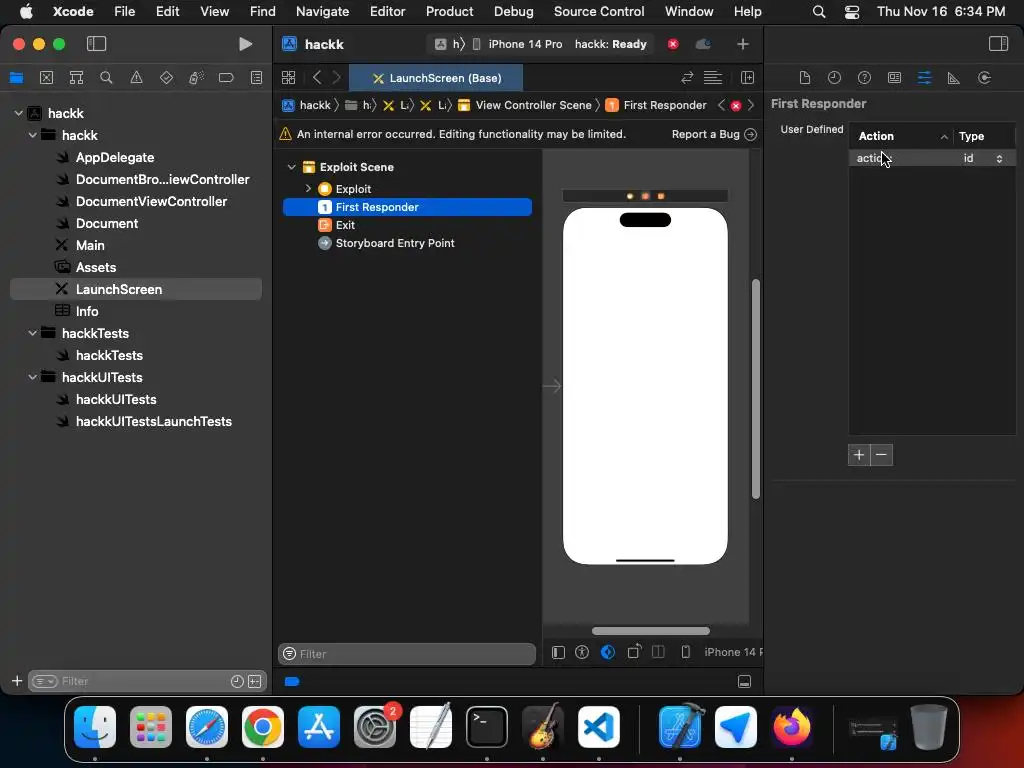The height and width of the screenshot is (768, 1024).
Task: Sort by the Action column header
Action: [901, 136]
